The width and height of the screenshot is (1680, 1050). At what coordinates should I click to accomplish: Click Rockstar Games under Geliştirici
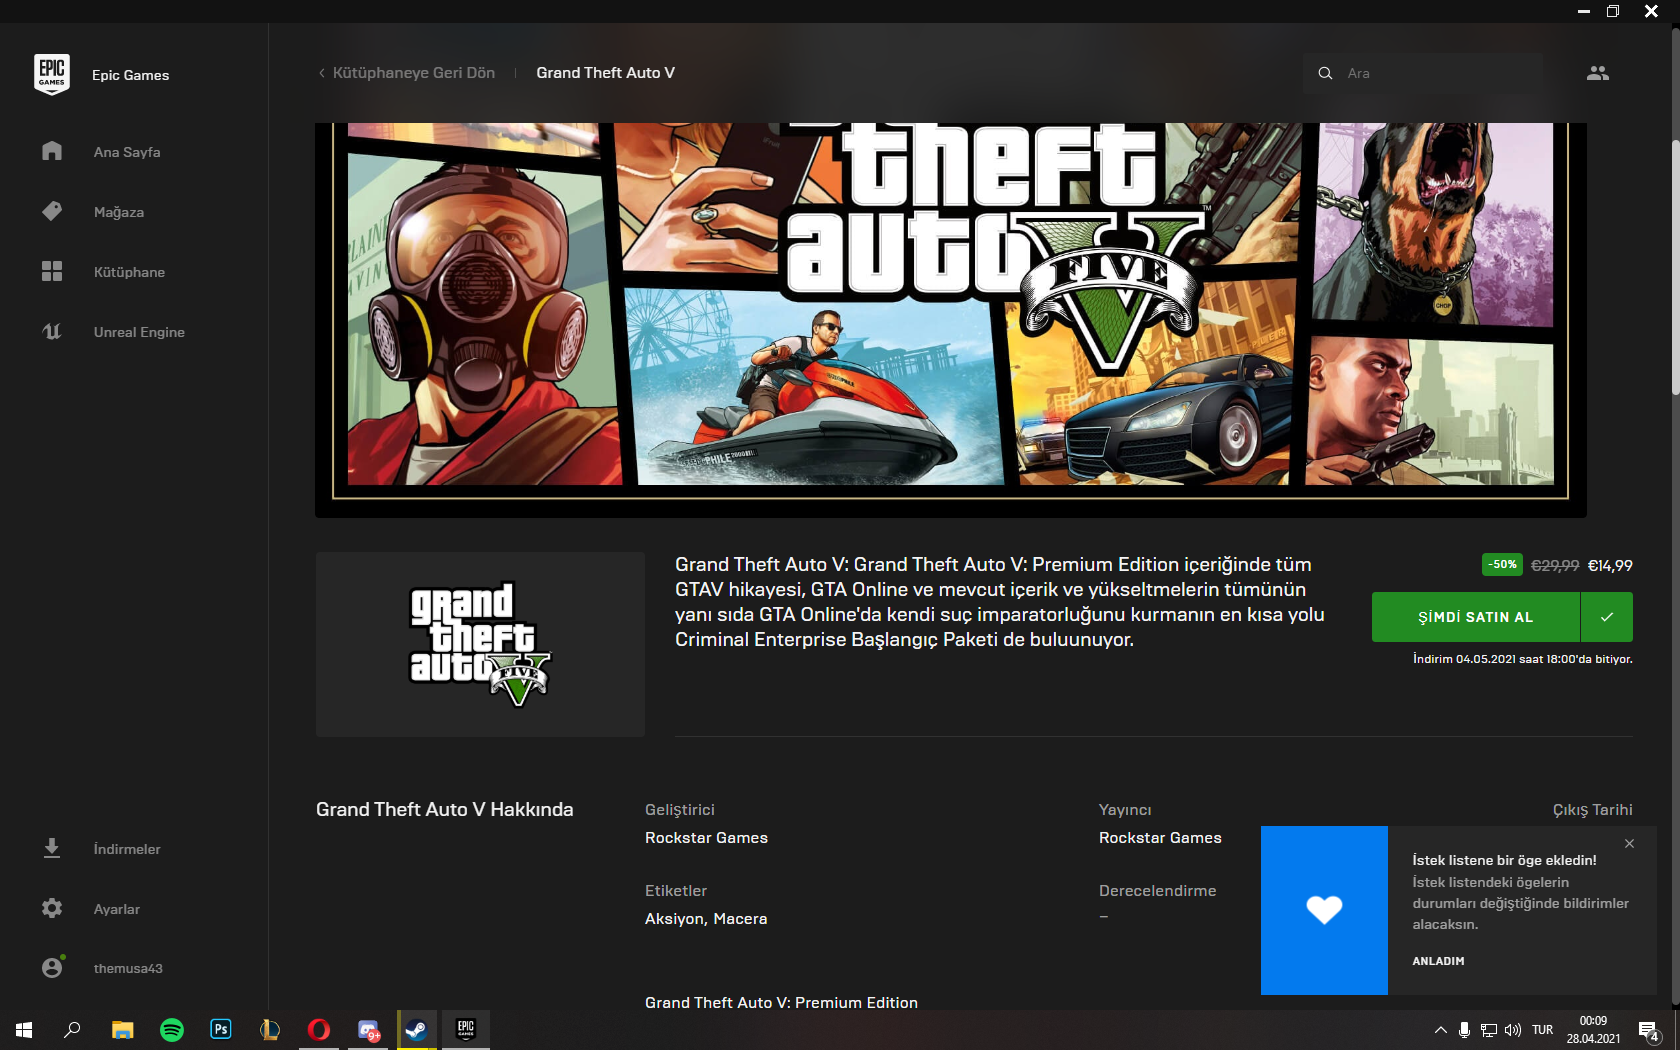706,838
